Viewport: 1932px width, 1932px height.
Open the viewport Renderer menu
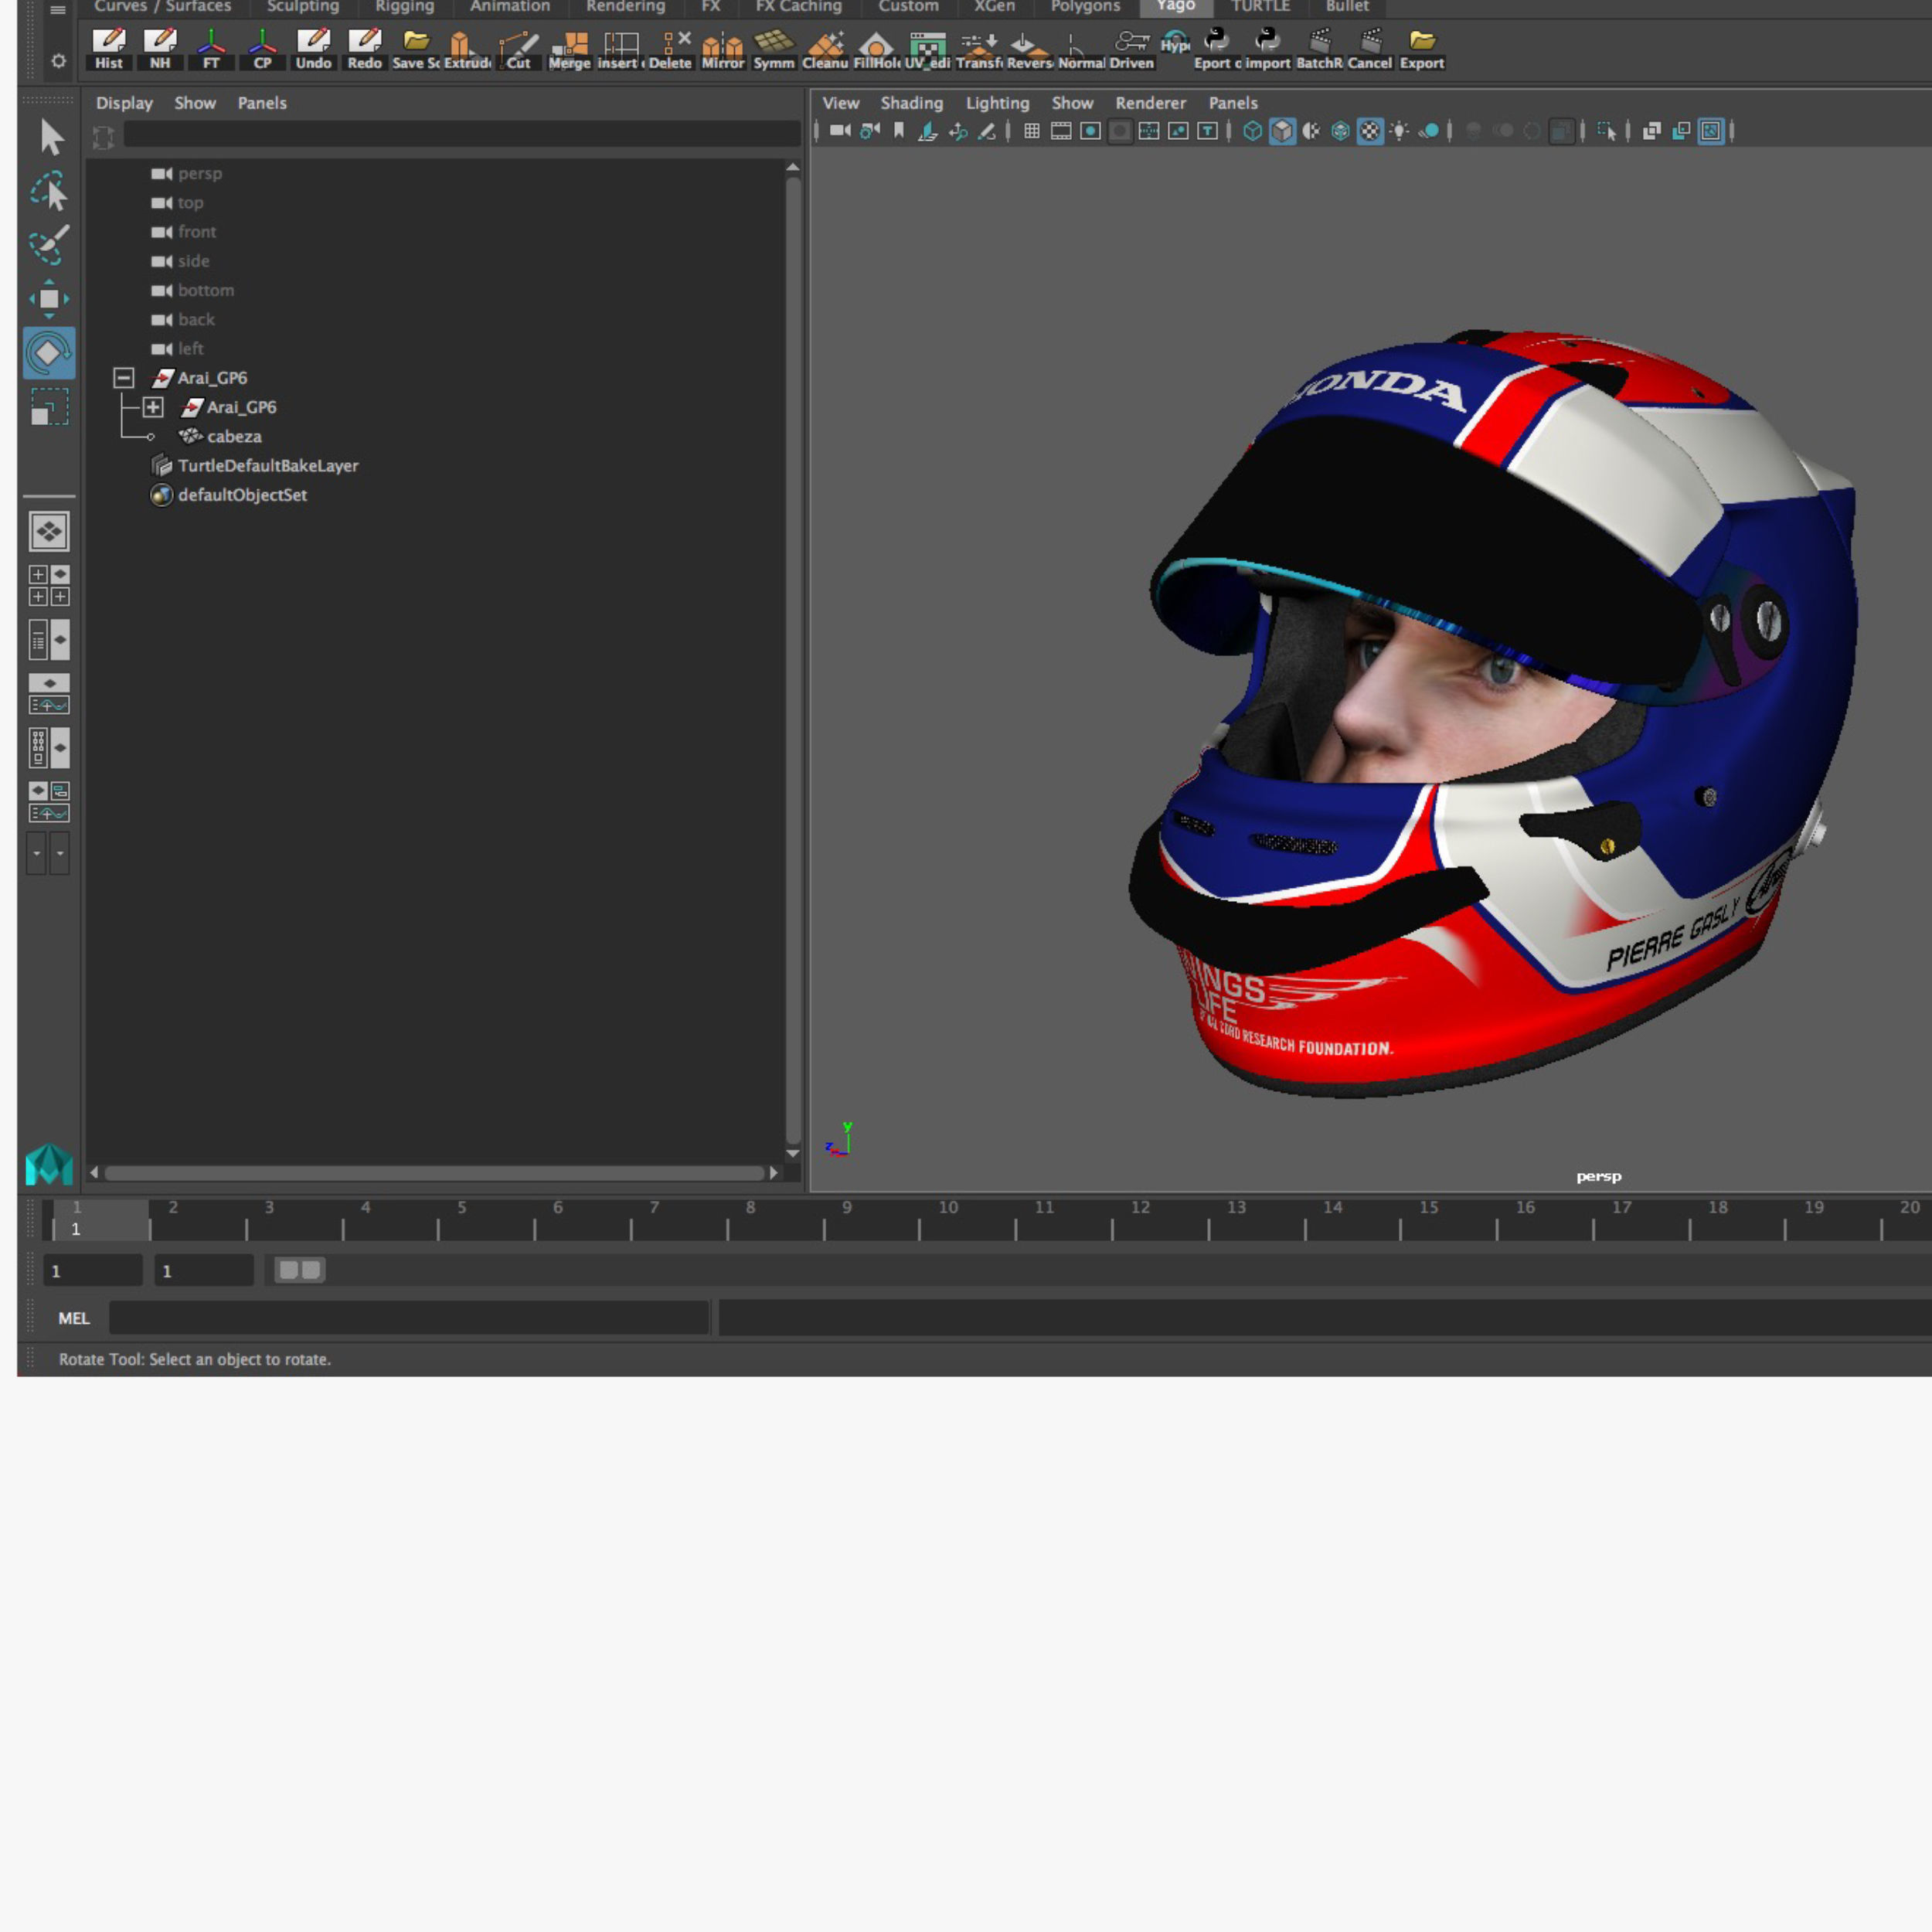[x=1150, y=103]
